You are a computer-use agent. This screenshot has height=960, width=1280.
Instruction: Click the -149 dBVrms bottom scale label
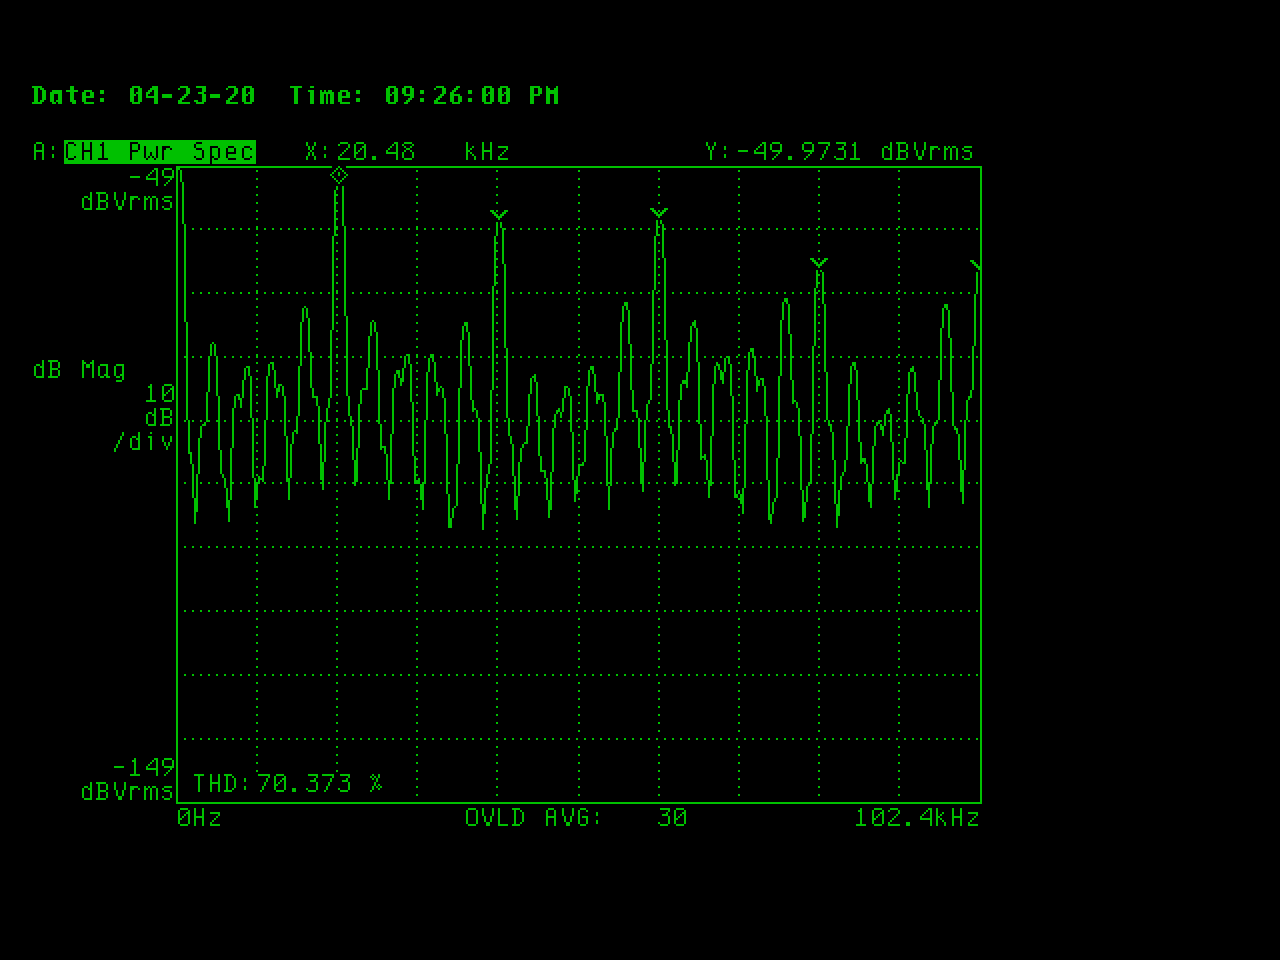coord(128,779)
